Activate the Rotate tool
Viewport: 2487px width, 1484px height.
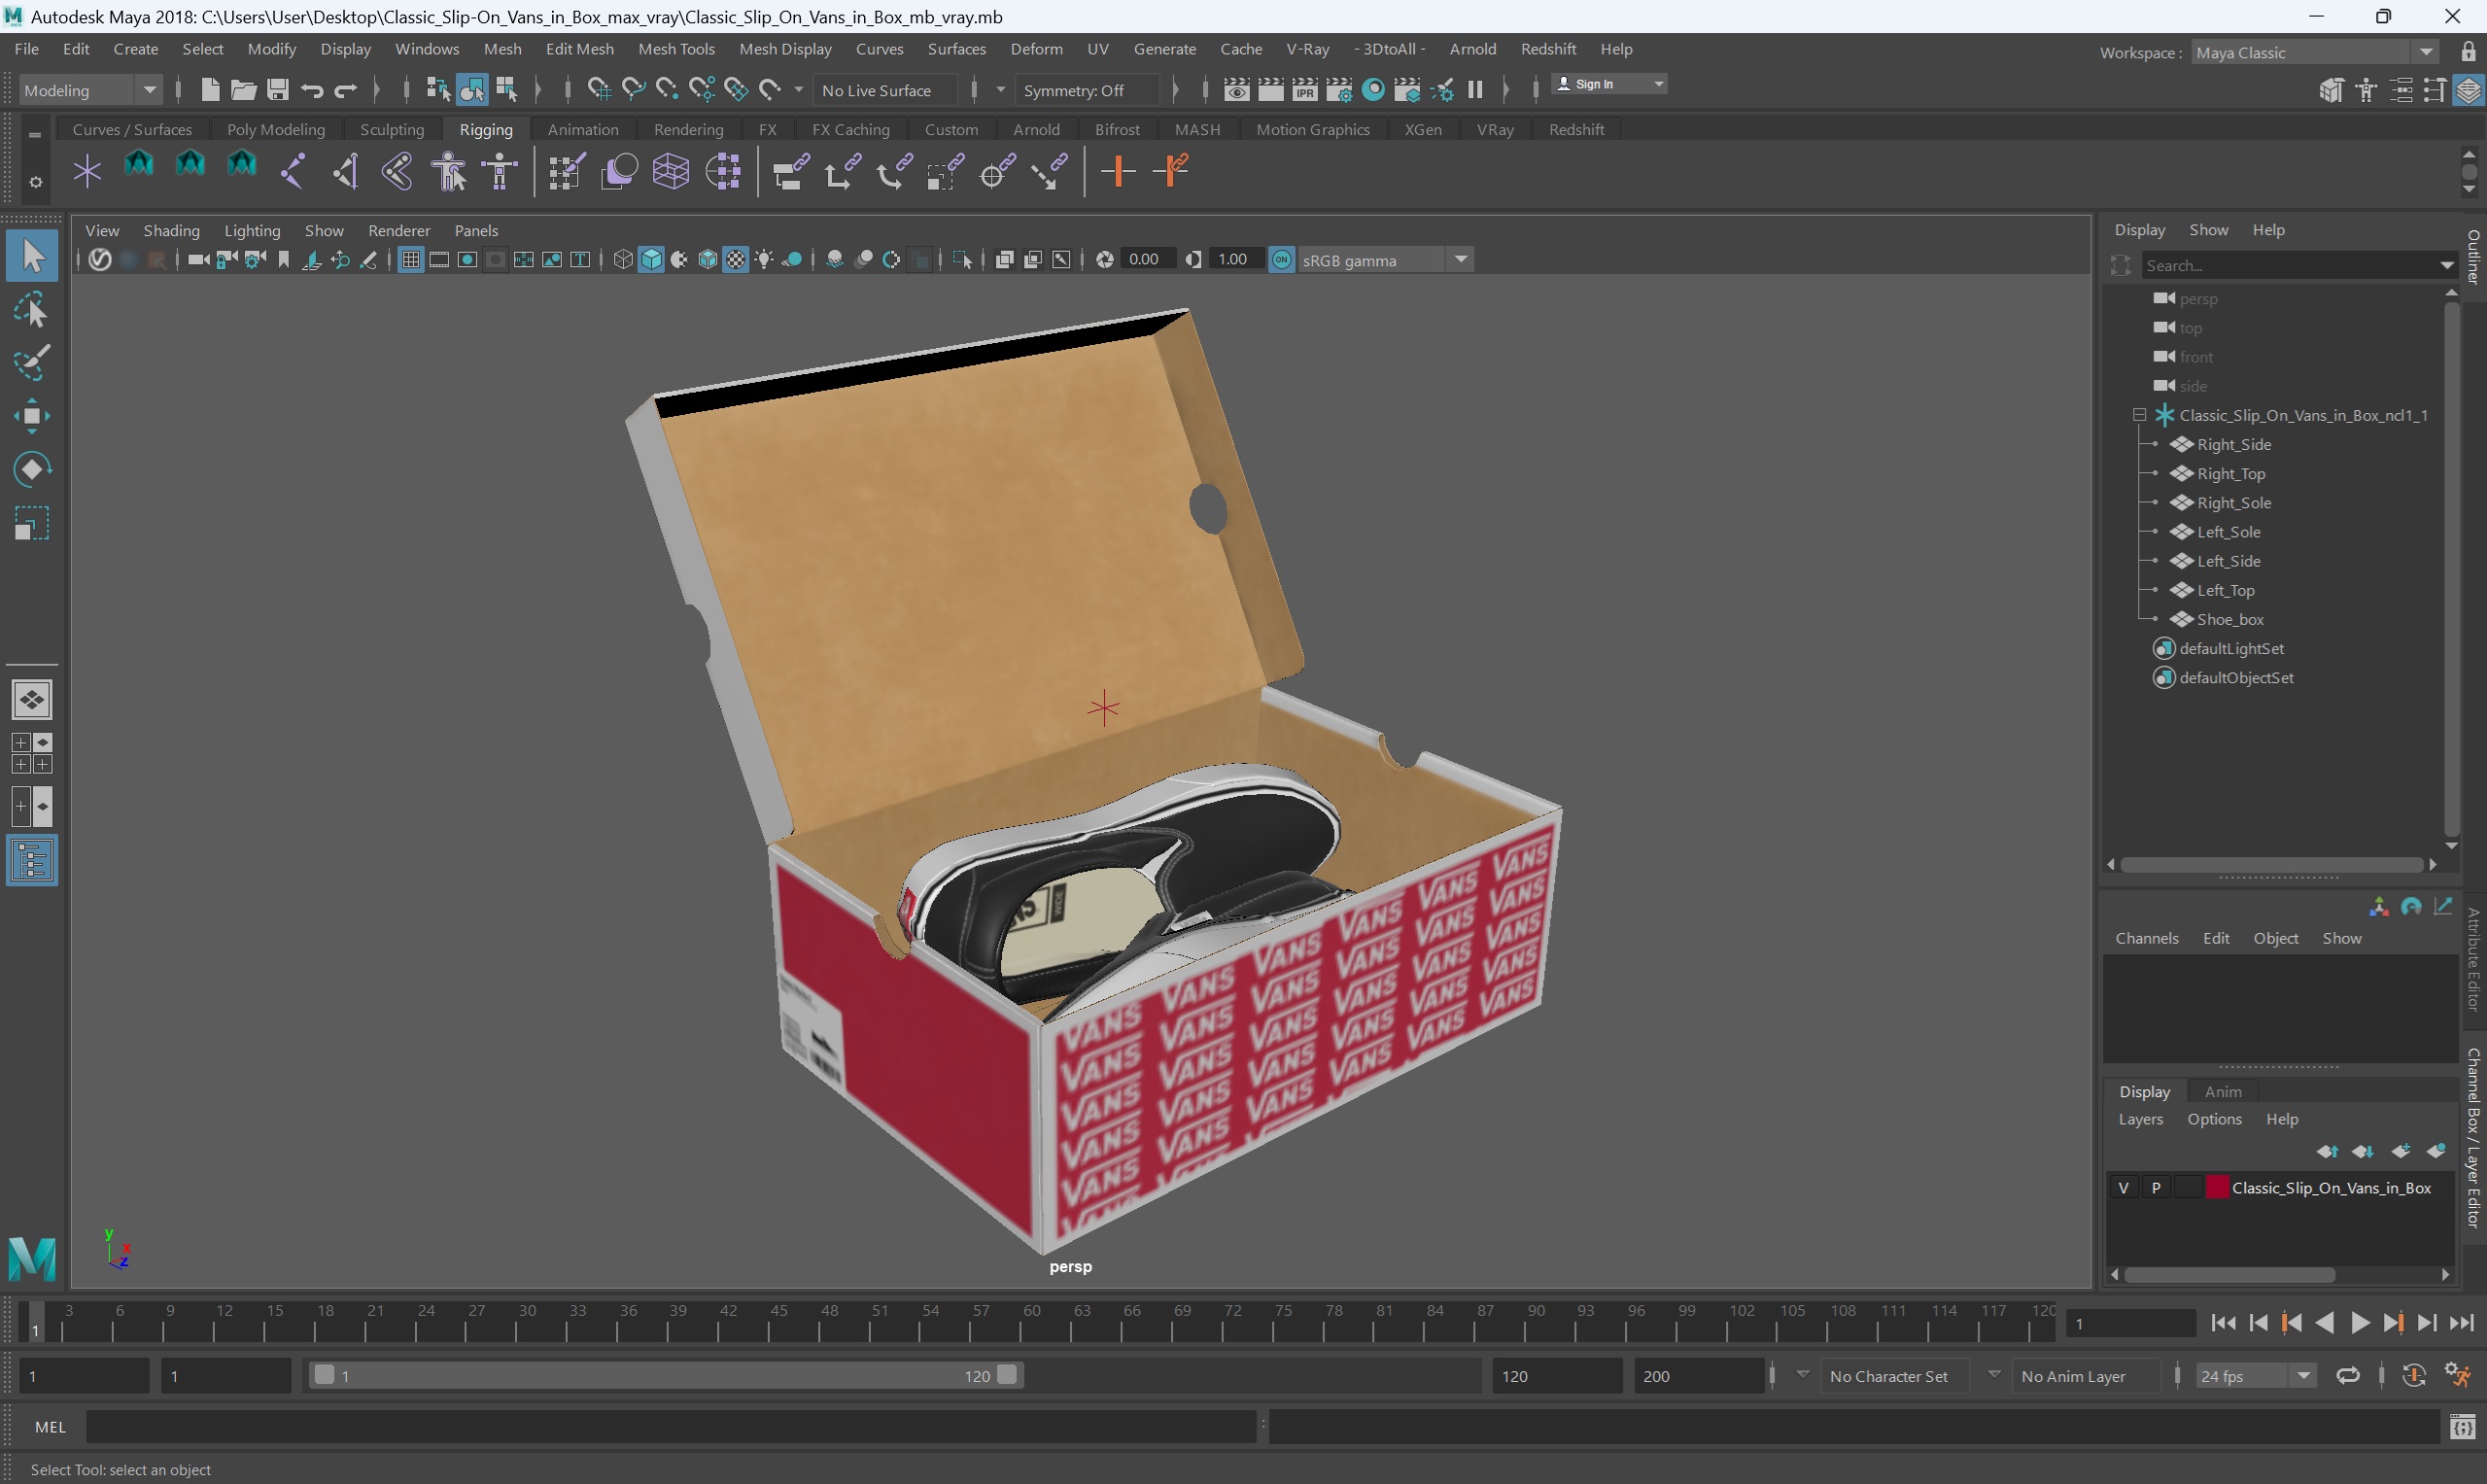click(x=32, y=469)
